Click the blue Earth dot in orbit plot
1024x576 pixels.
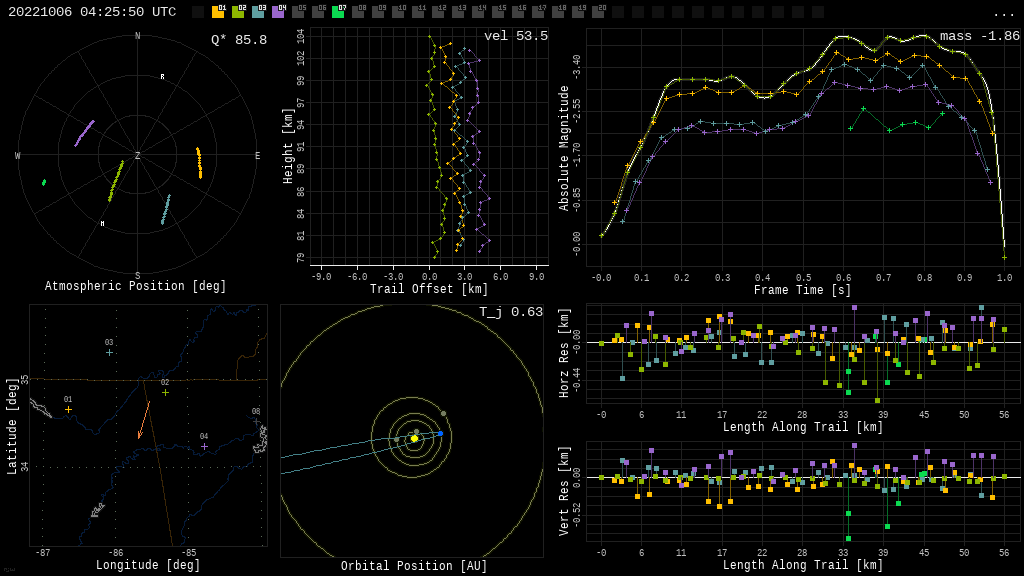click(x=440, y=433)
